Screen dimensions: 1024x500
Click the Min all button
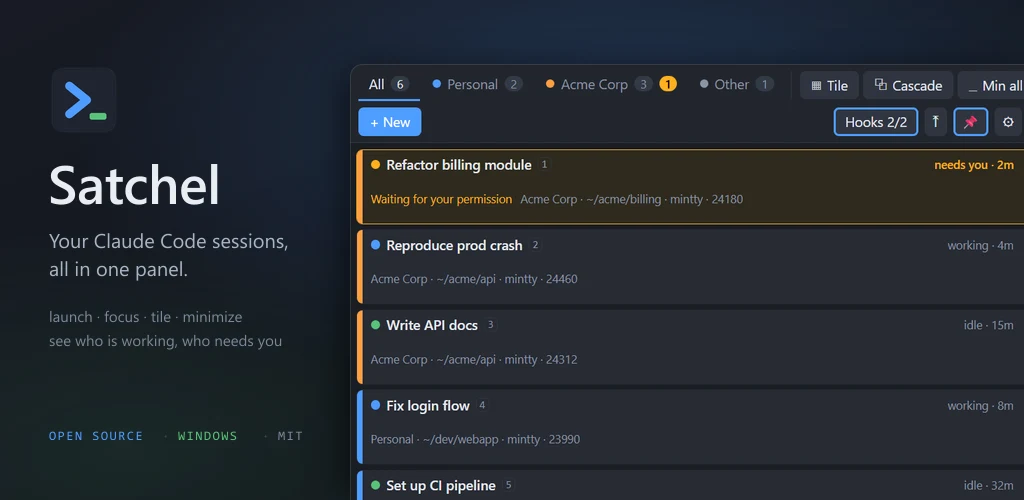click(993, 86)
